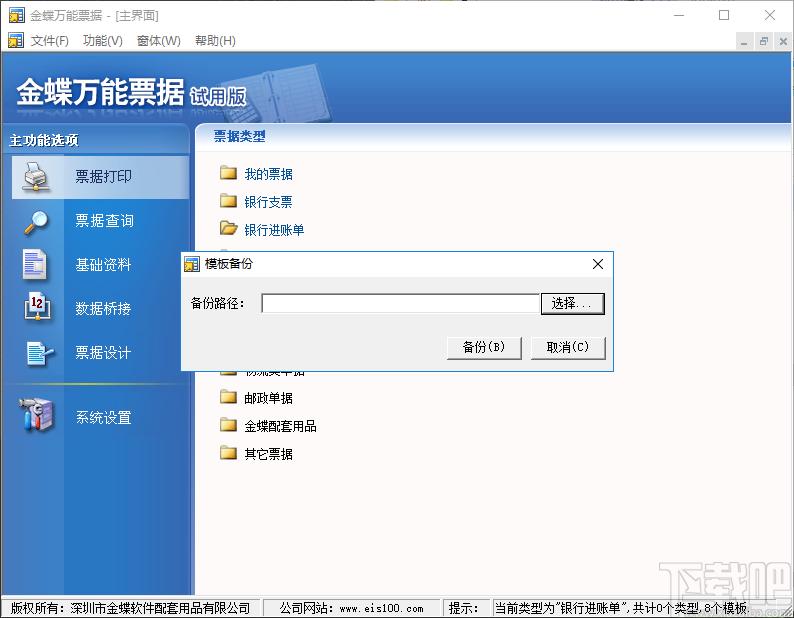Open the 票据打印 printer icon

(x=36, y=177)
